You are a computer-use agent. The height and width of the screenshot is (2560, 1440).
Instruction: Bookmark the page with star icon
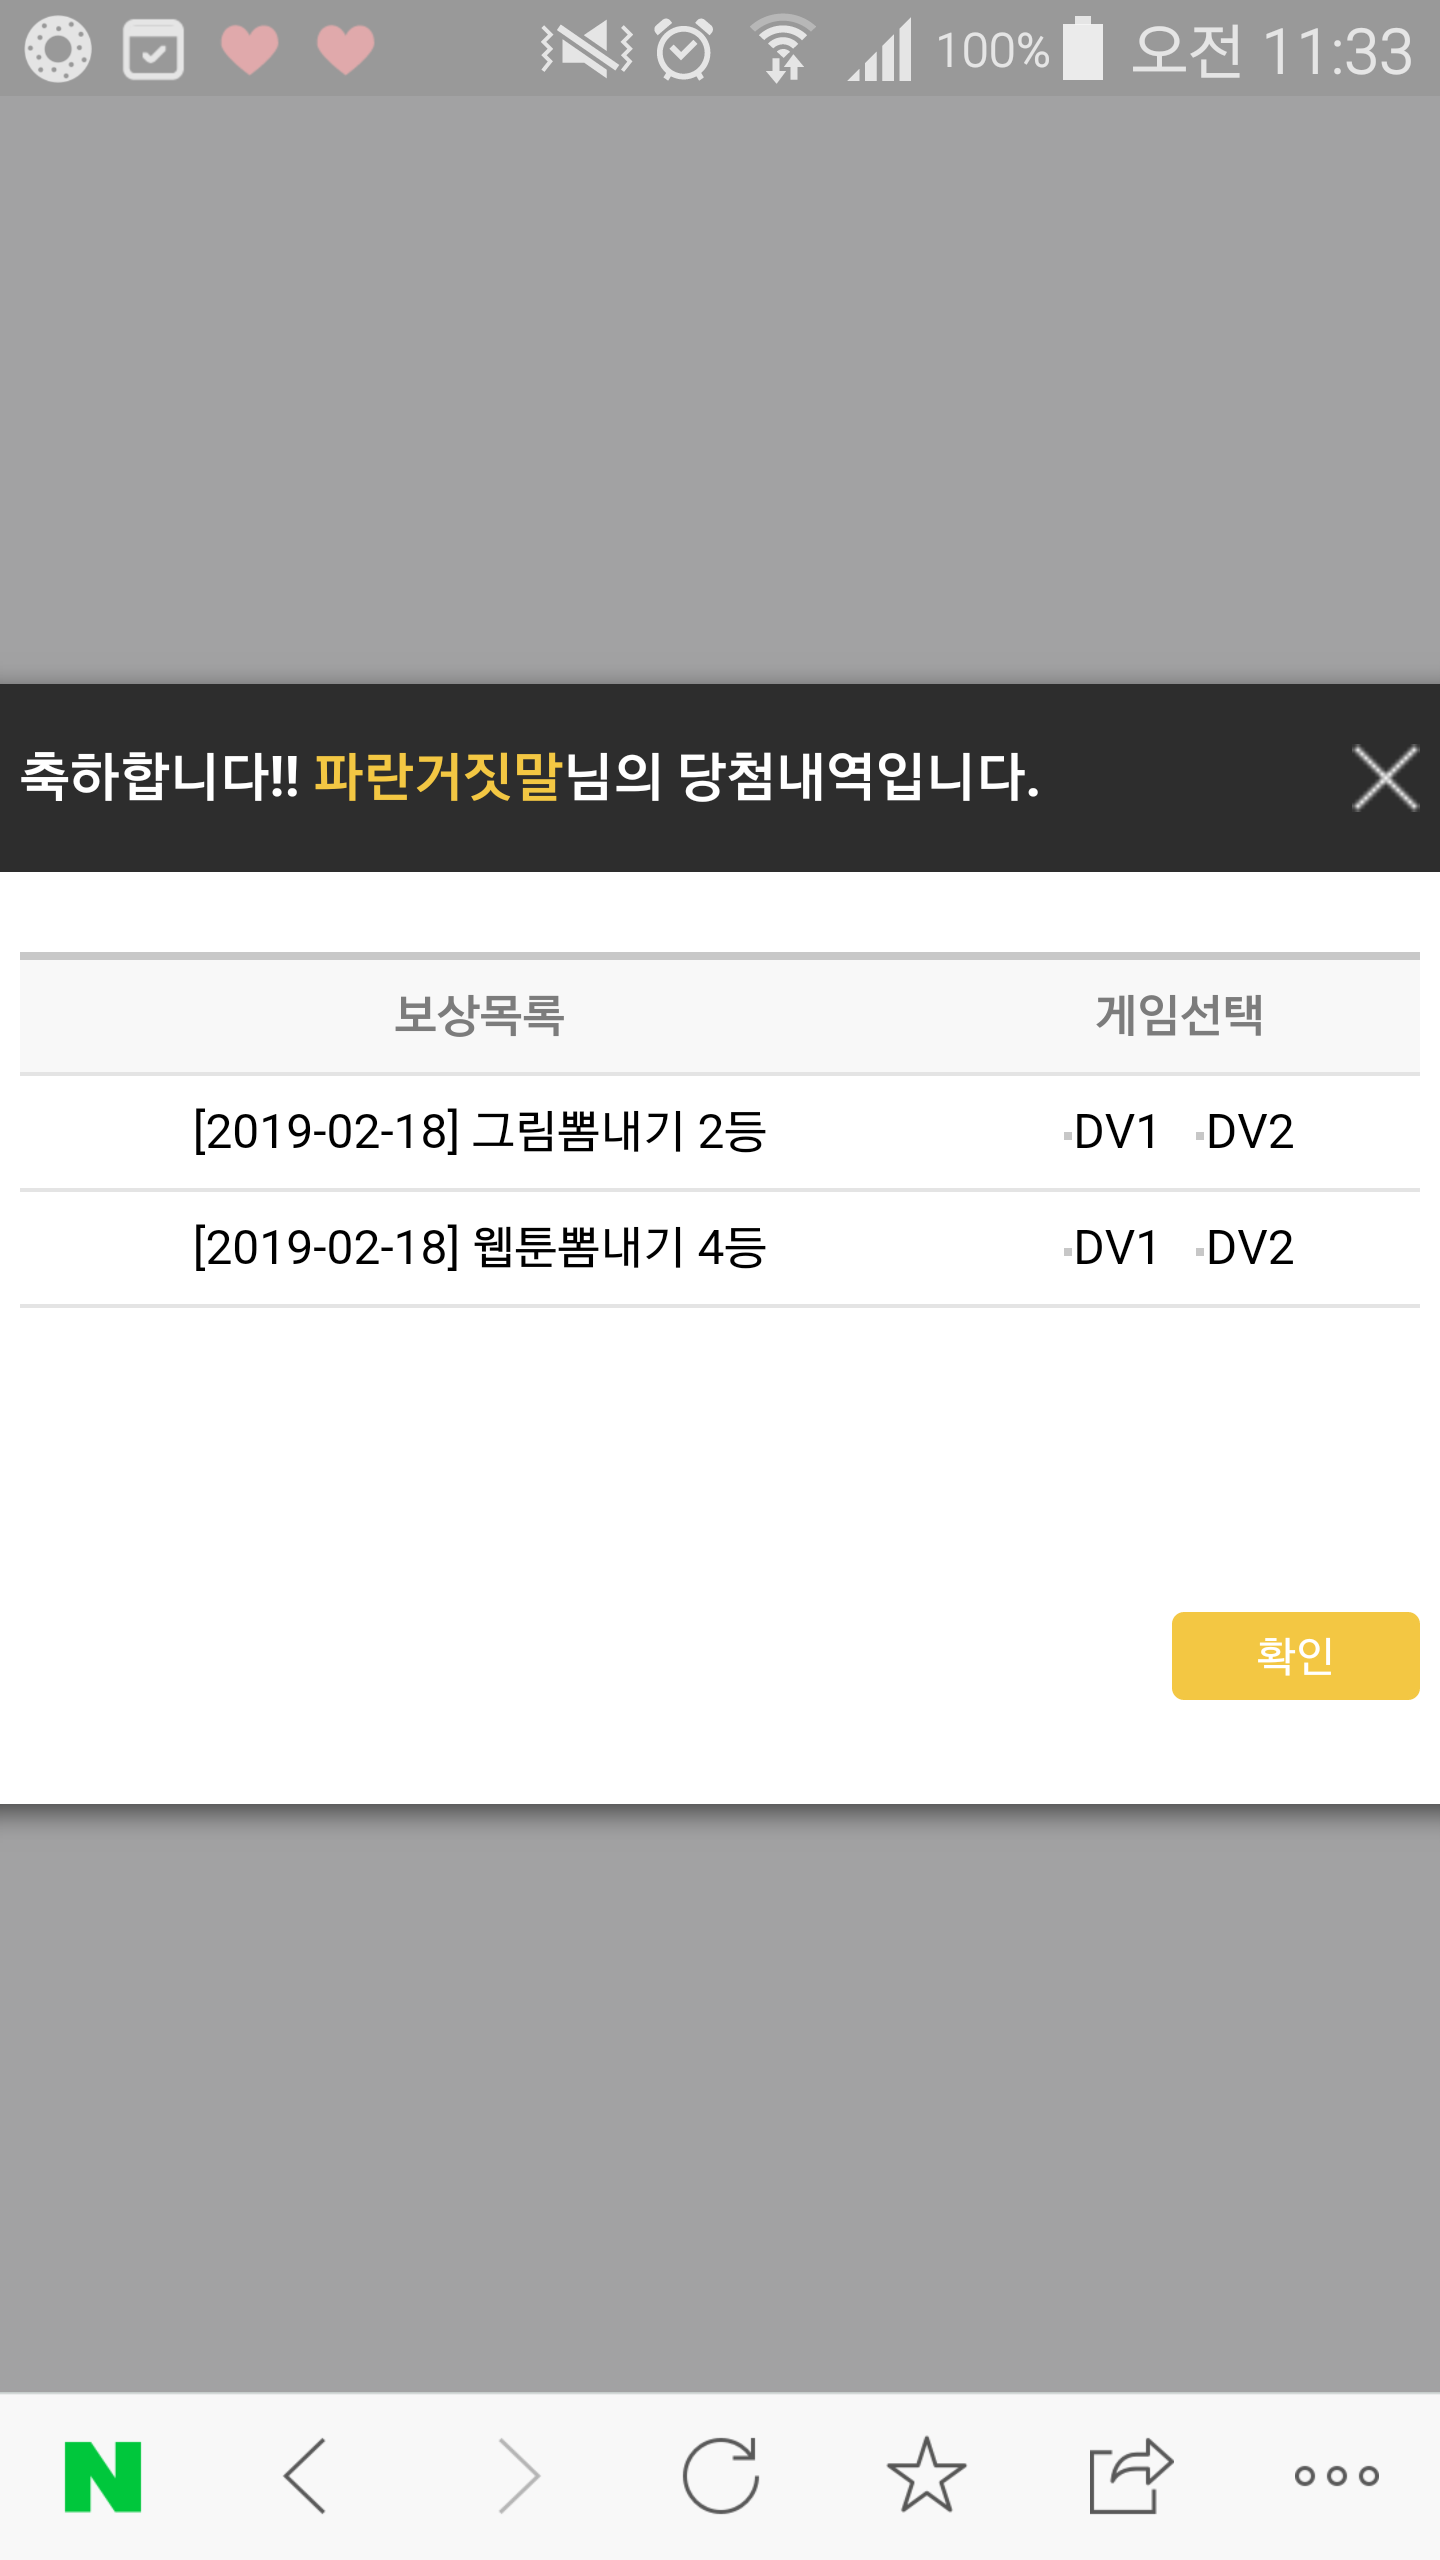point(926,2476)
